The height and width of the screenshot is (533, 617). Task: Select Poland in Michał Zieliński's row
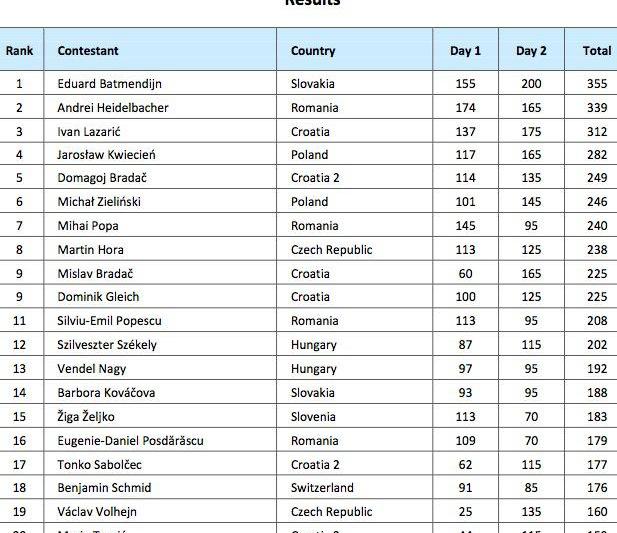click(309, 202)
